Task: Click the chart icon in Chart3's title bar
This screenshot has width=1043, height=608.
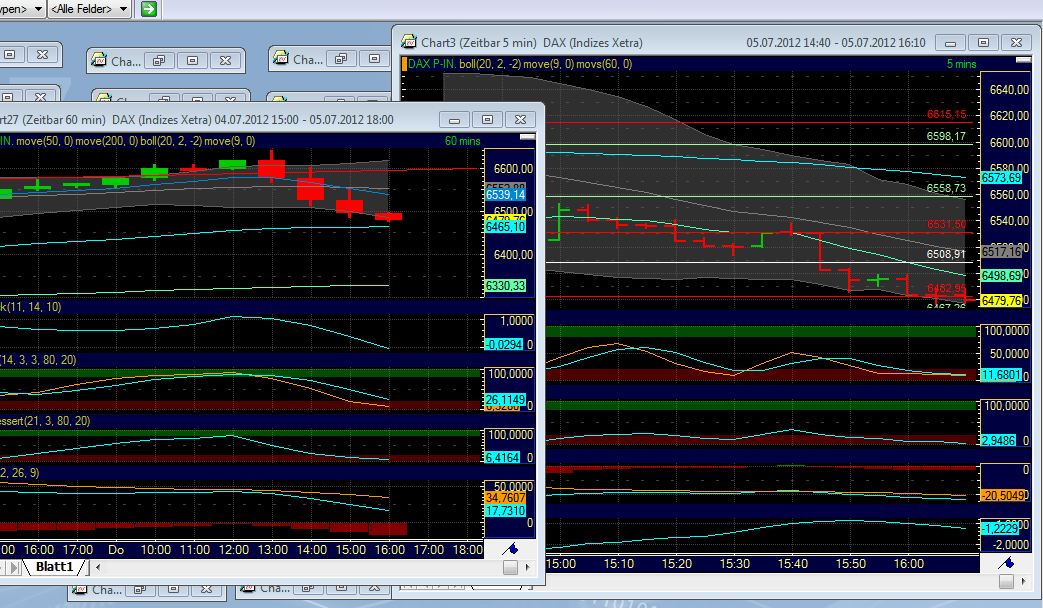Action: click(x=407, y=42)
